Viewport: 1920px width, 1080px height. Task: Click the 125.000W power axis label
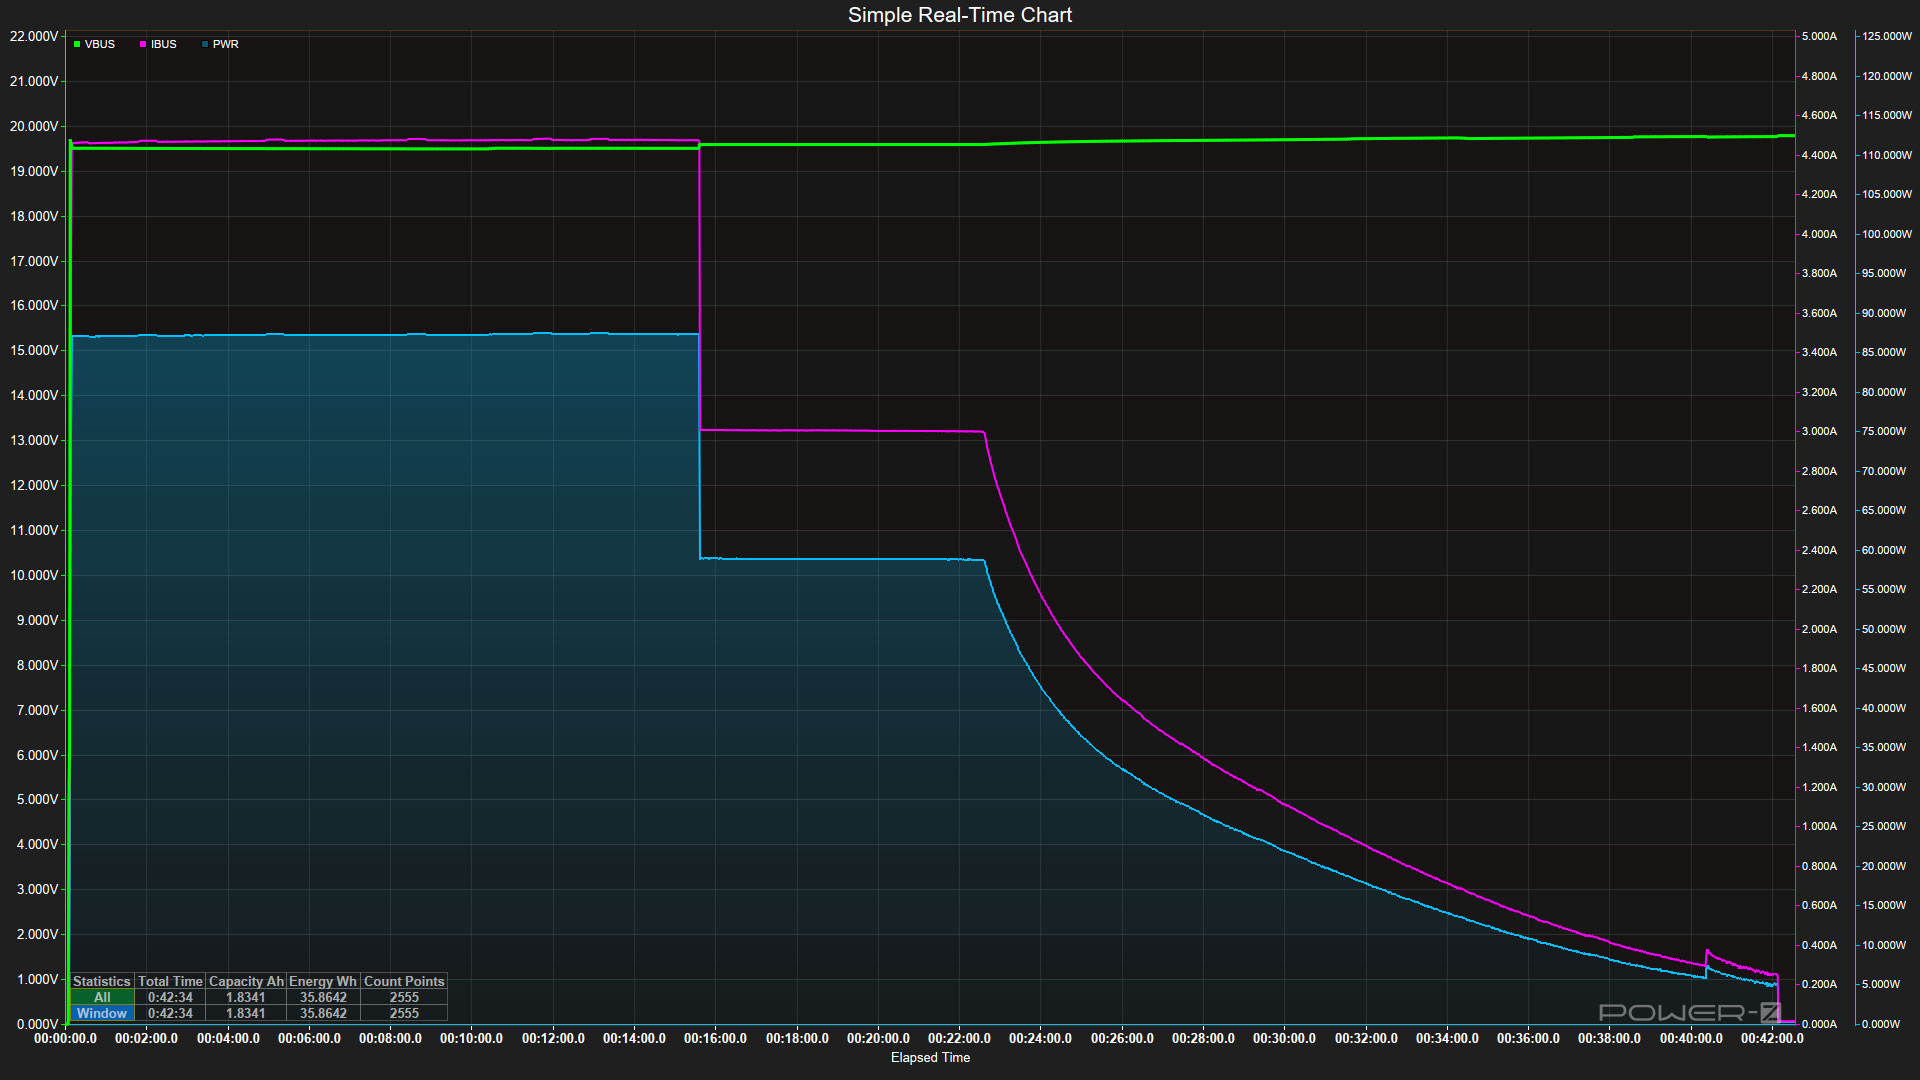[1886, 36]
